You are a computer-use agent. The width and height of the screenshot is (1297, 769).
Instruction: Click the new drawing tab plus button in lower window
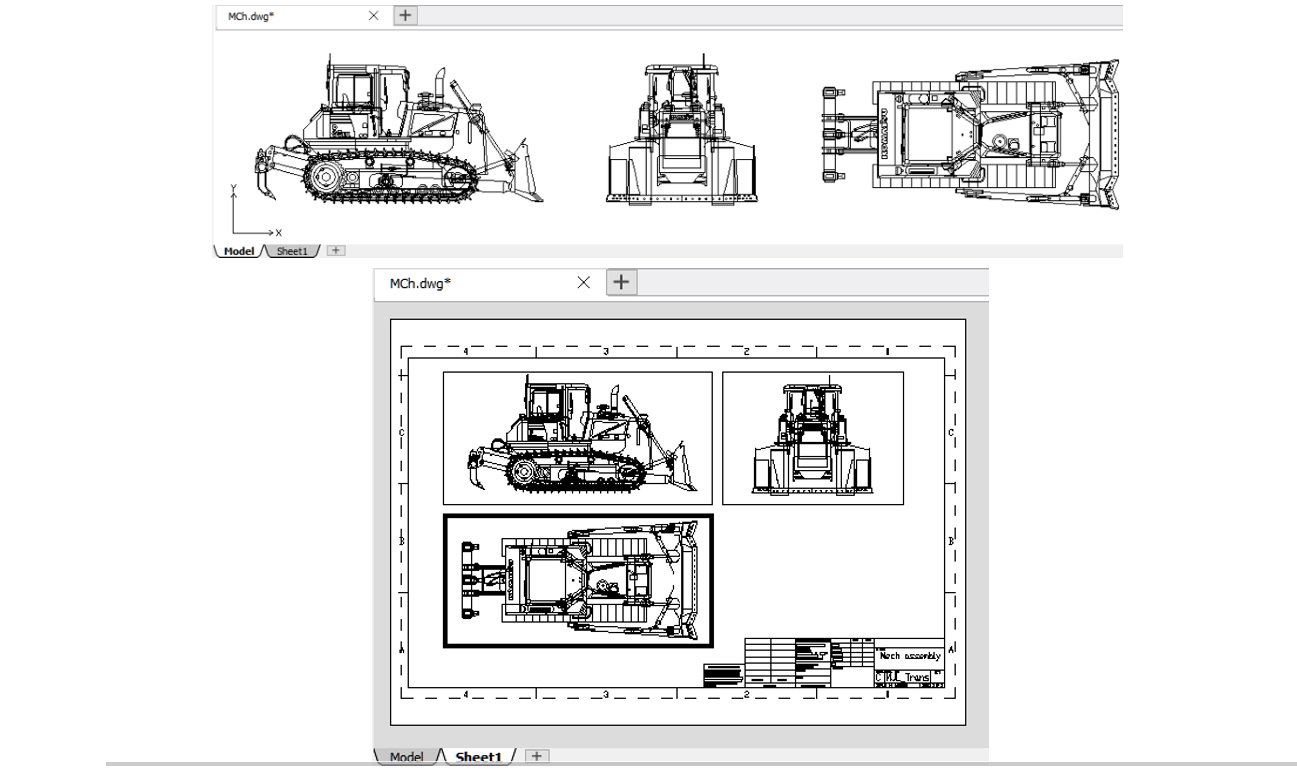click(x=622, y=283)
